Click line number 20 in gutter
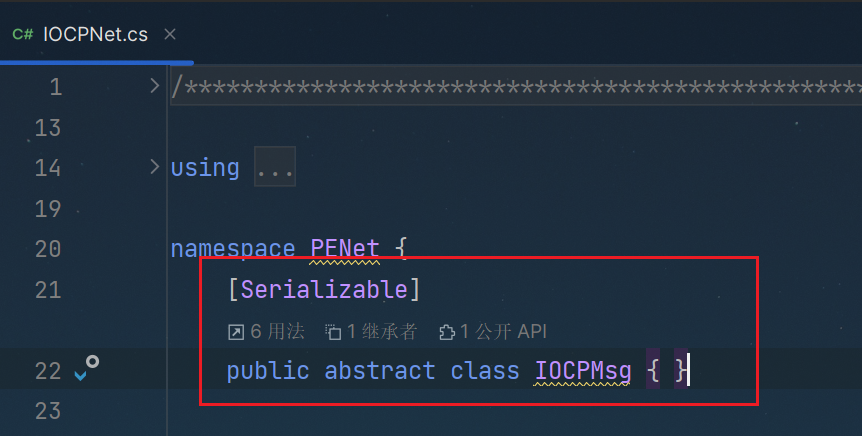The width and height of the screenshot is (862, 436). click(48, 249)
